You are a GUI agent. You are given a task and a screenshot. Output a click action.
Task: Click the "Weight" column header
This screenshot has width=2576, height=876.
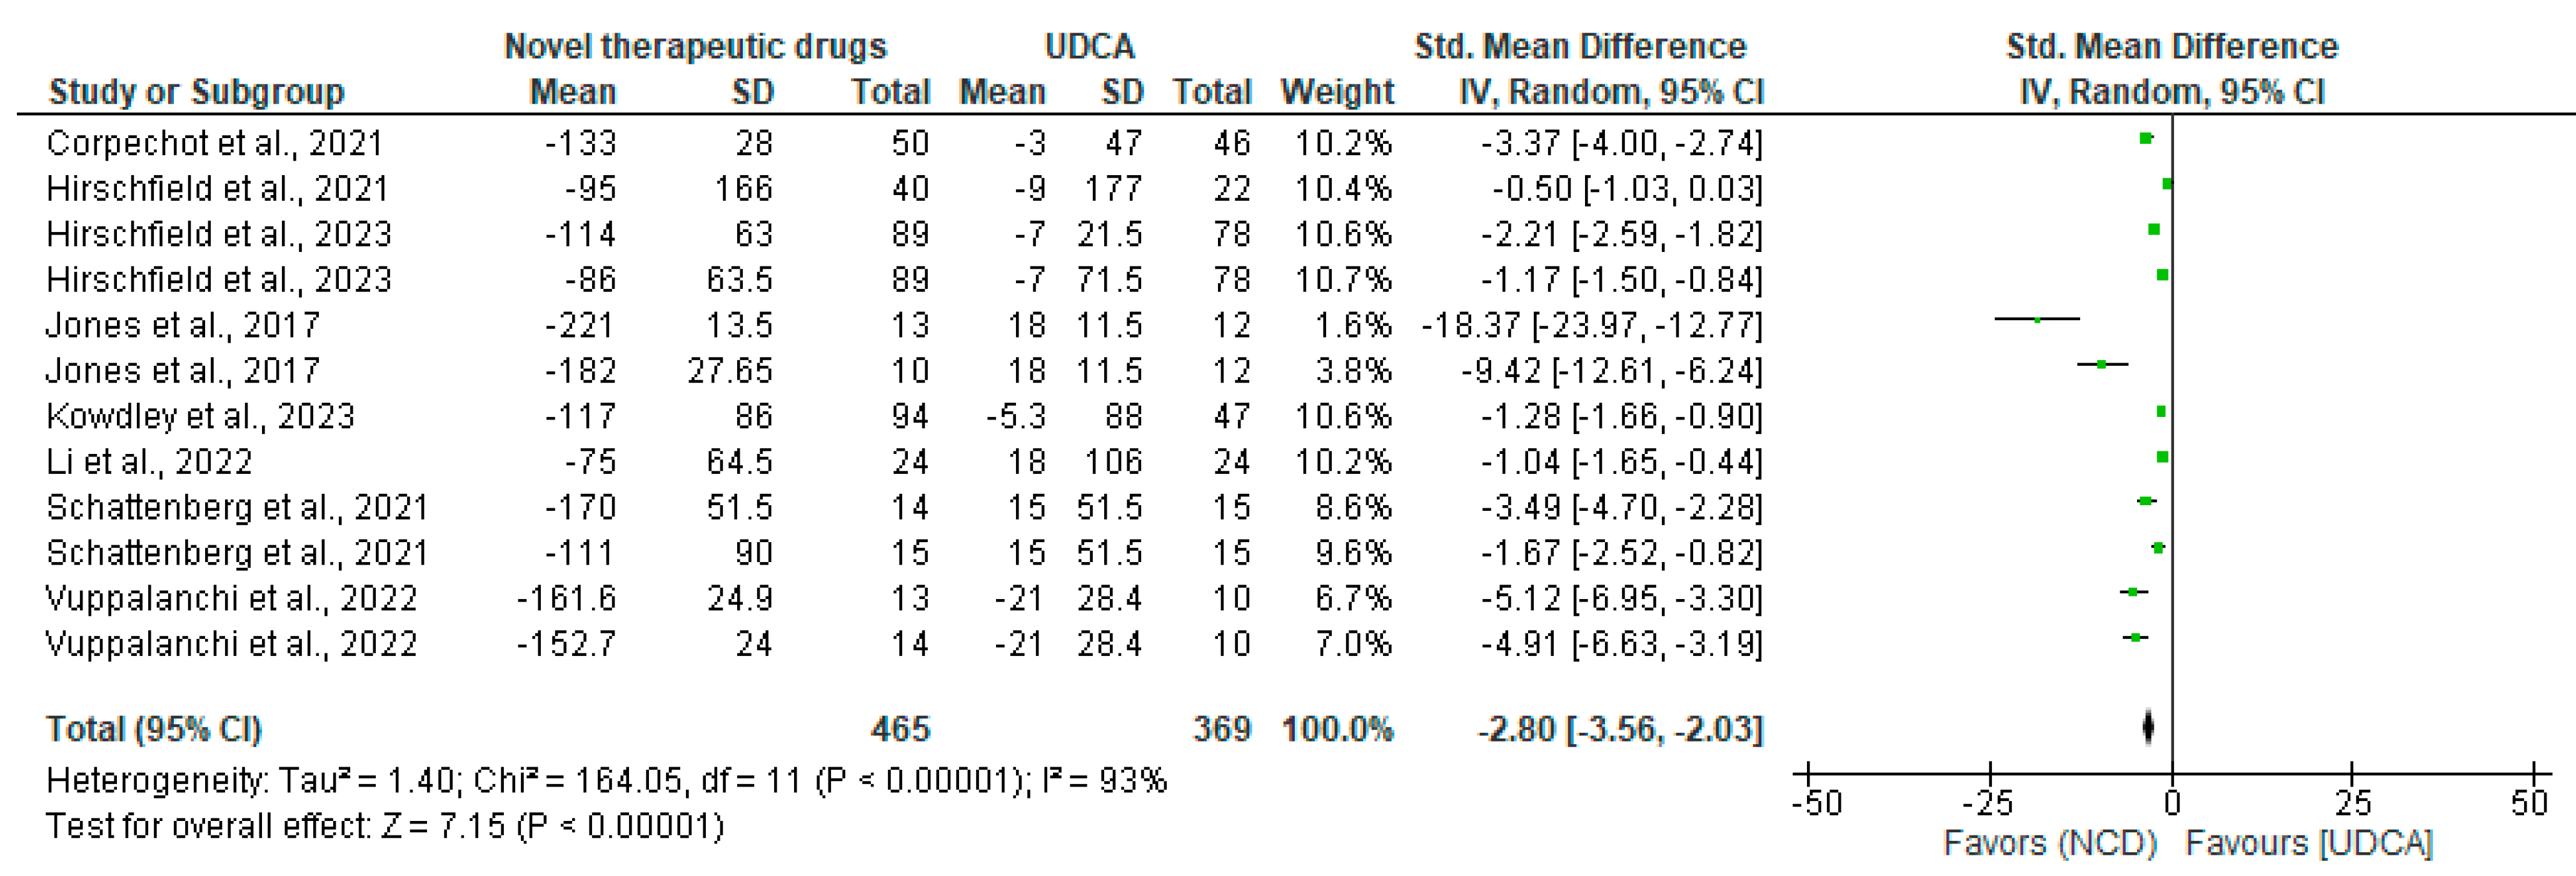pos(1337,92)
